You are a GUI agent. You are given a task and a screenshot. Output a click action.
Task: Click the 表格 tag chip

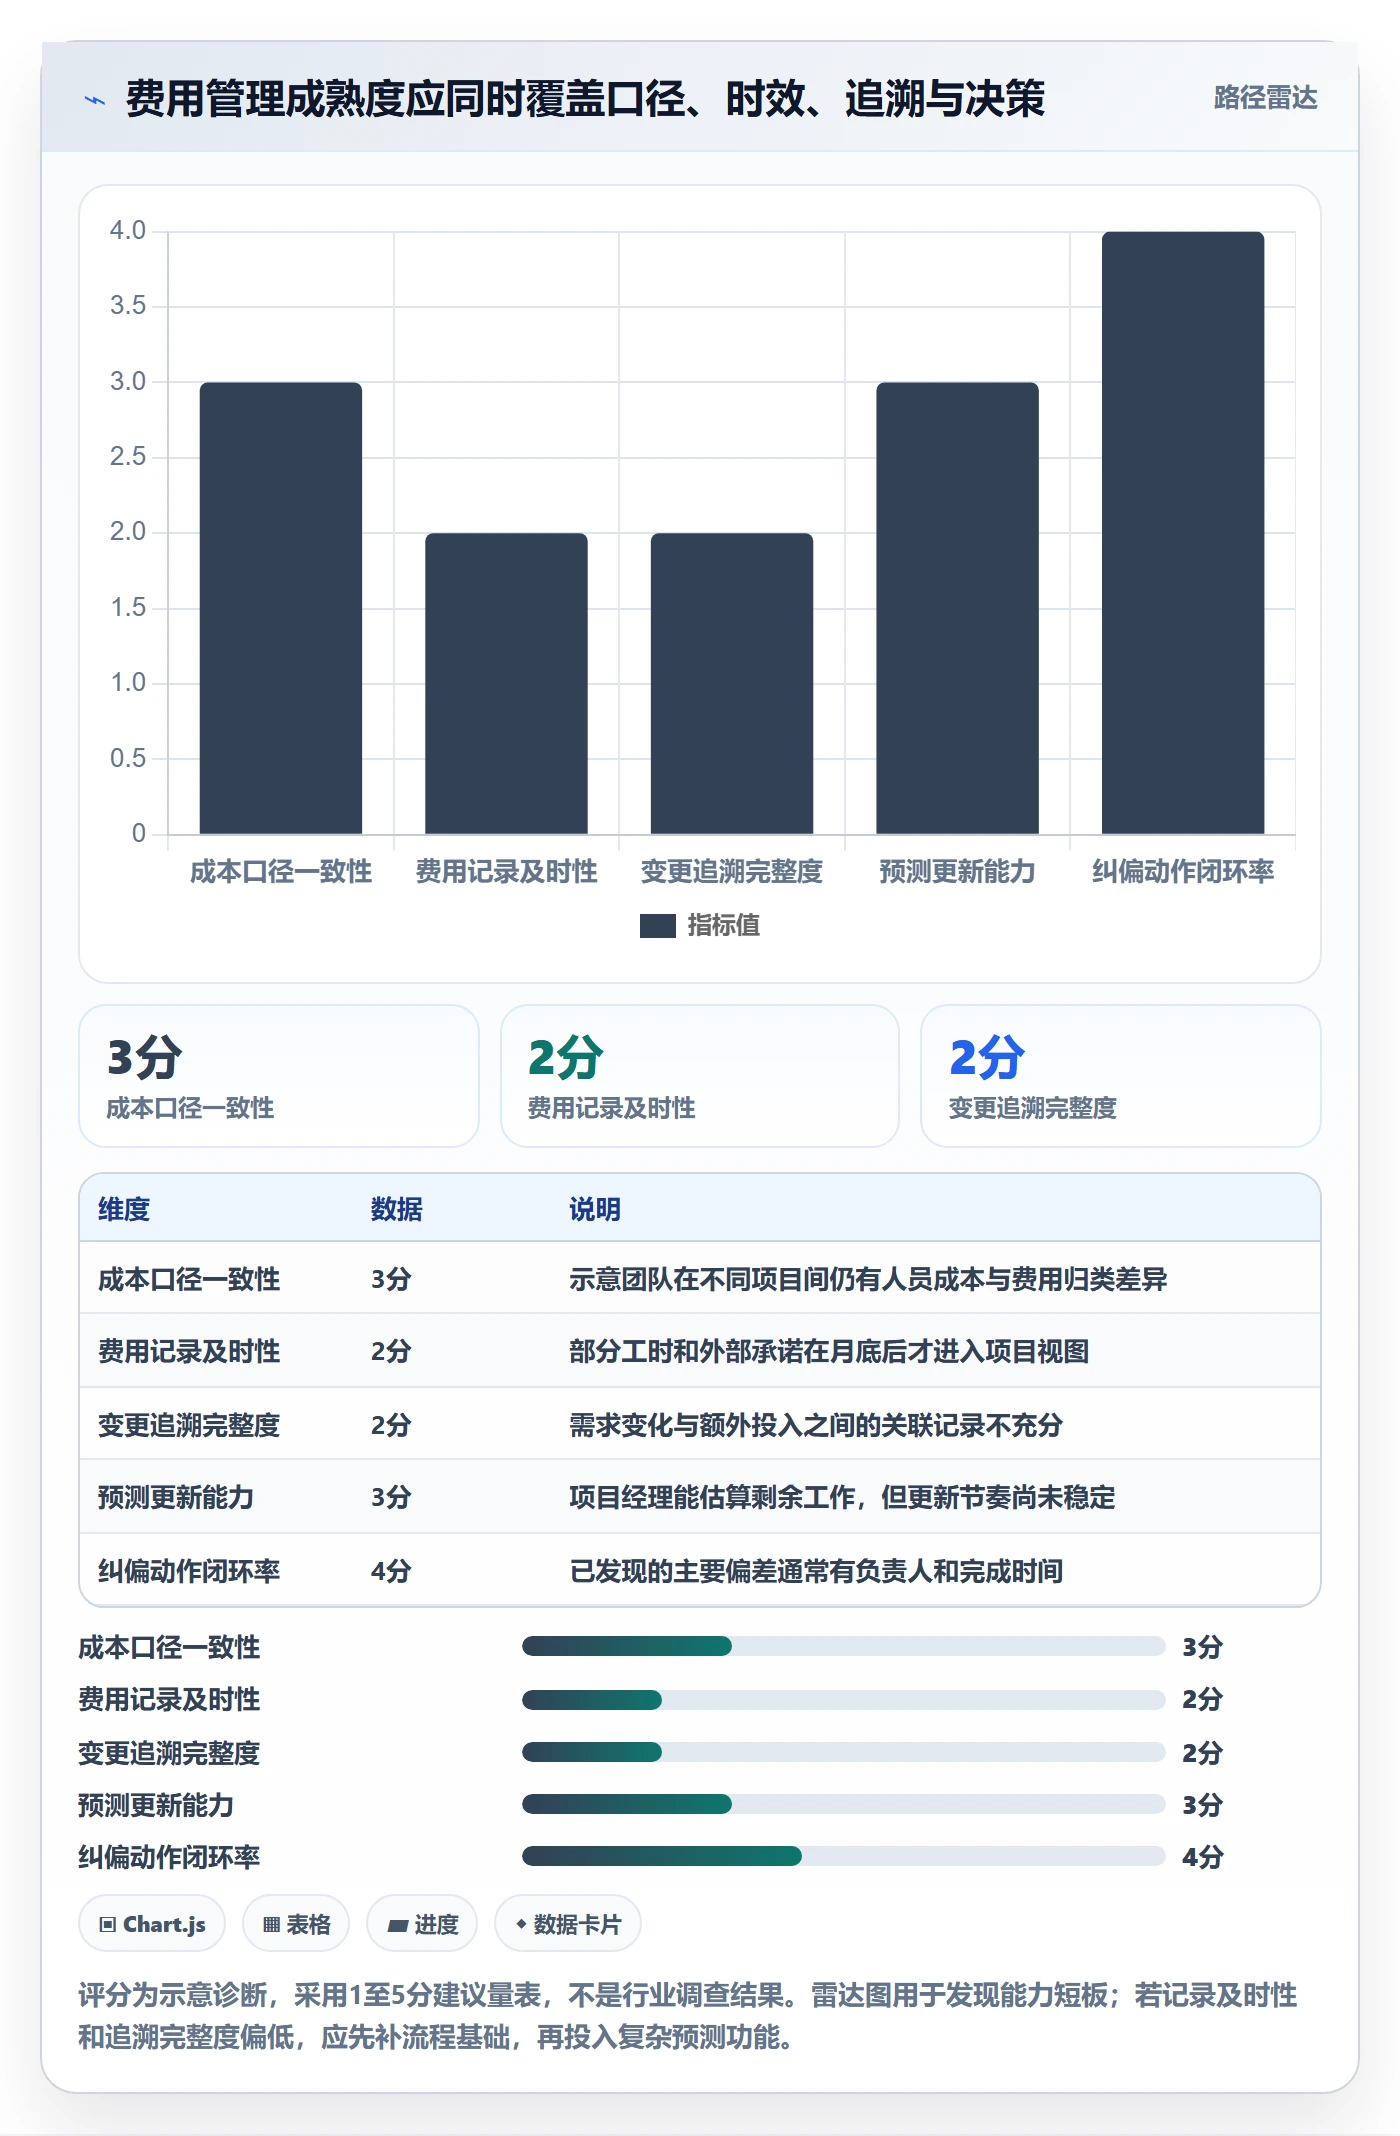click(296, 1924)
